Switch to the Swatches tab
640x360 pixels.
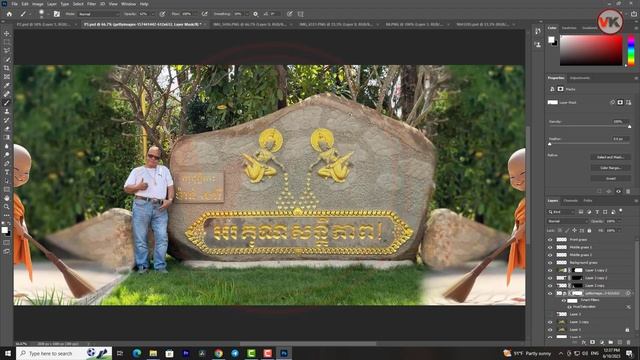(569, 28)
